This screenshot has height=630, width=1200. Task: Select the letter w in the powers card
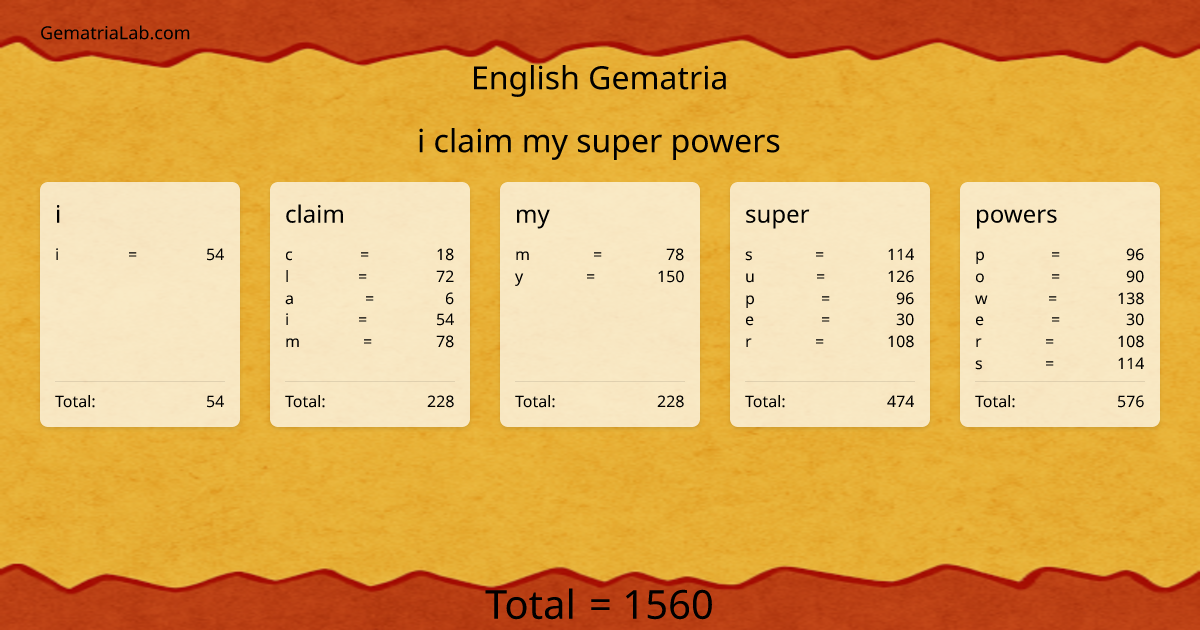[x=981, y=299]
